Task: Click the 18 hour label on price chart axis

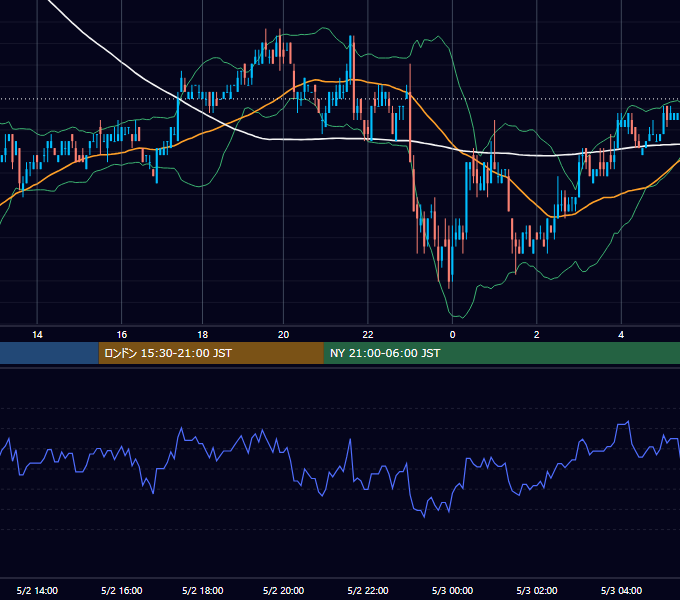Action: point(203,335)
